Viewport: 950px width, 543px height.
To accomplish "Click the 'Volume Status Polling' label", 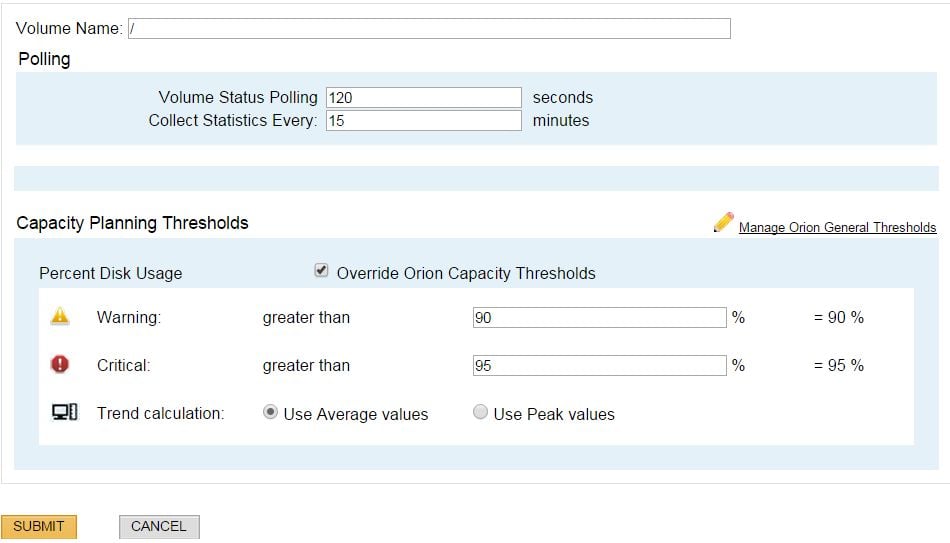I will (x=238, y=98).
